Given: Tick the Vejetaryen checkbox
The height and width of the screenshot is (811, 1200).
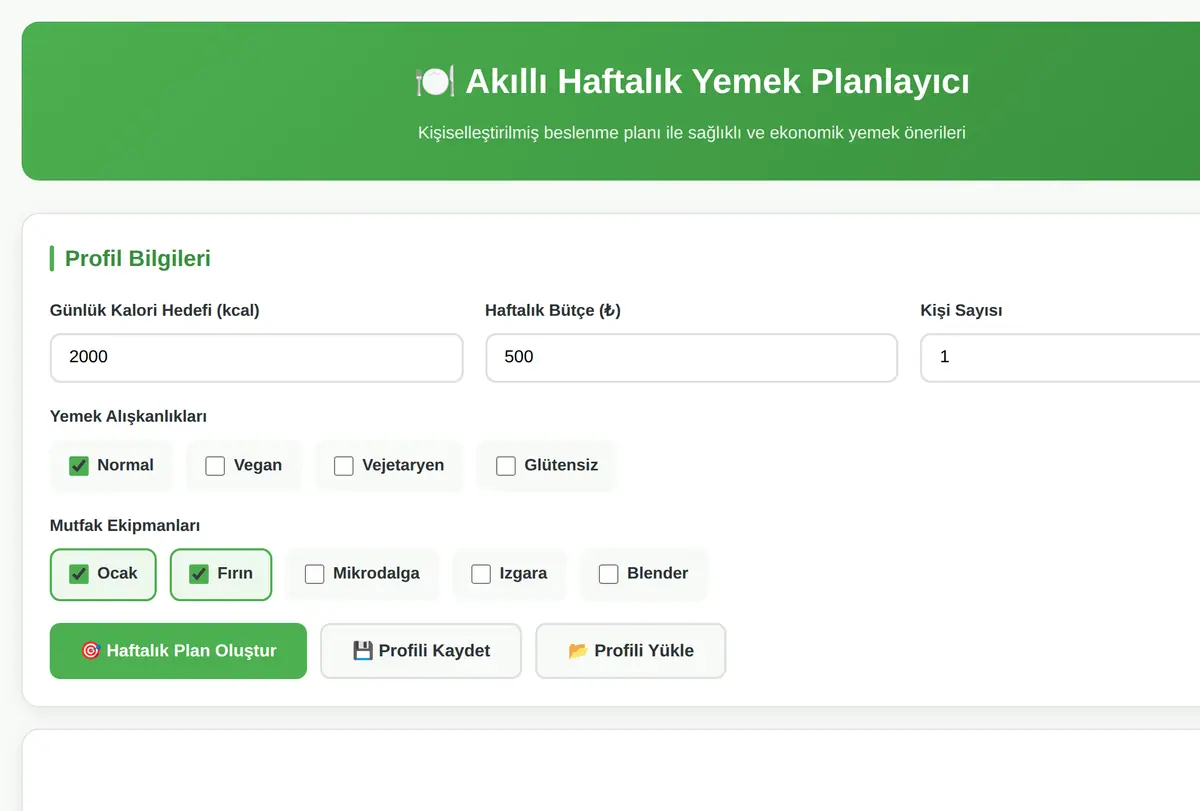Looking at the screenshot, I should 344,466.
